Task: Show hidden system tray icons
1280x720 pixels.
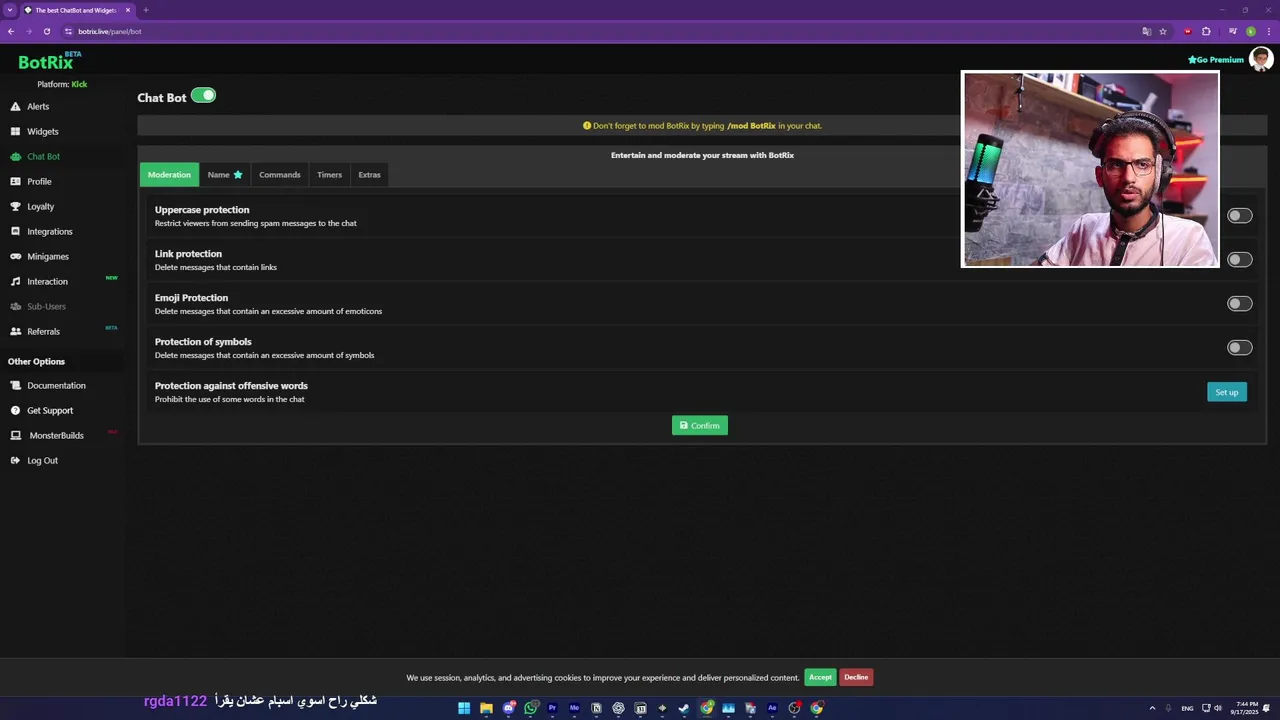Action: (1152, 708)
